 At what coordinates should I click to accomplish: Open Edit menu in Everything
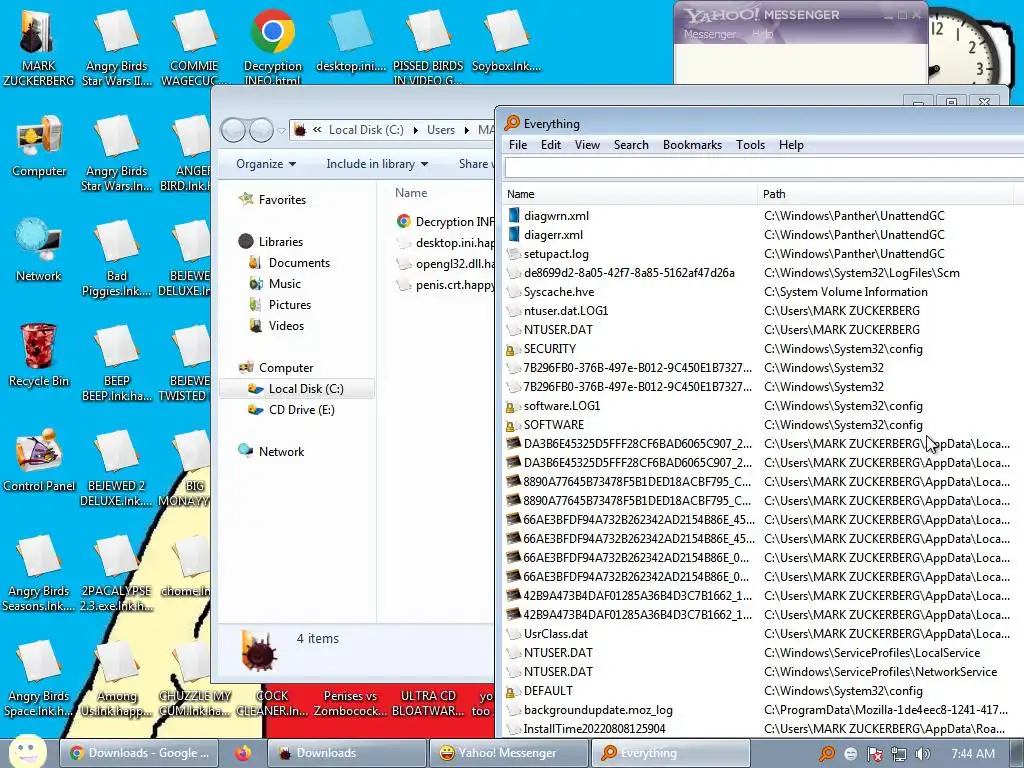[x=551, y=145]
